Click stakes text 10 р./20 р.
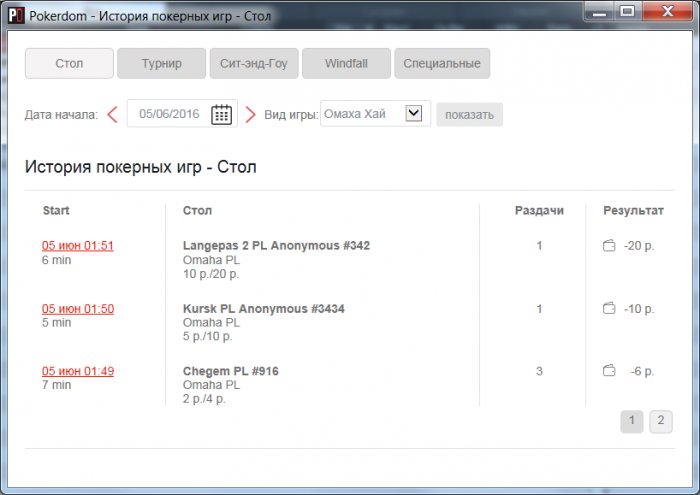This screenshot has height=495, width=700. pos(211,274)
